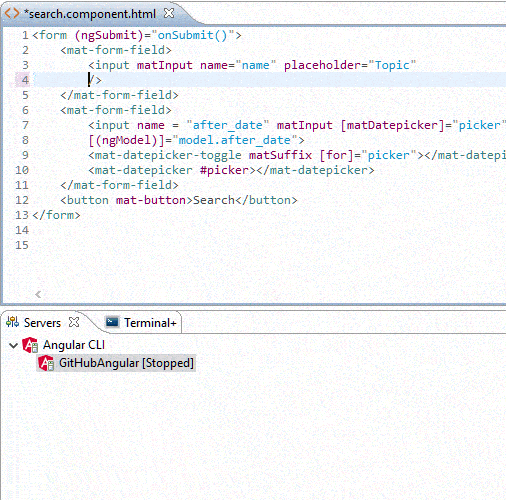Close the Servers view tab
This screenshot has height=500, width=506.
pos(74,322)
